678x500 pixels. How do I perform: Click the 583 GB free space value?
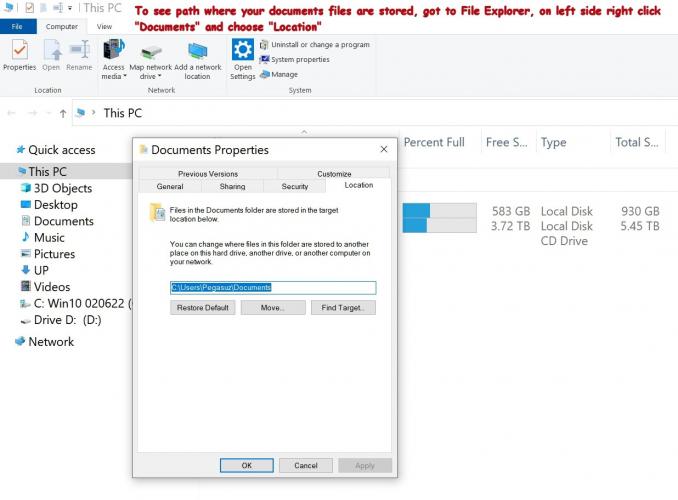click(x=511, y=211)
